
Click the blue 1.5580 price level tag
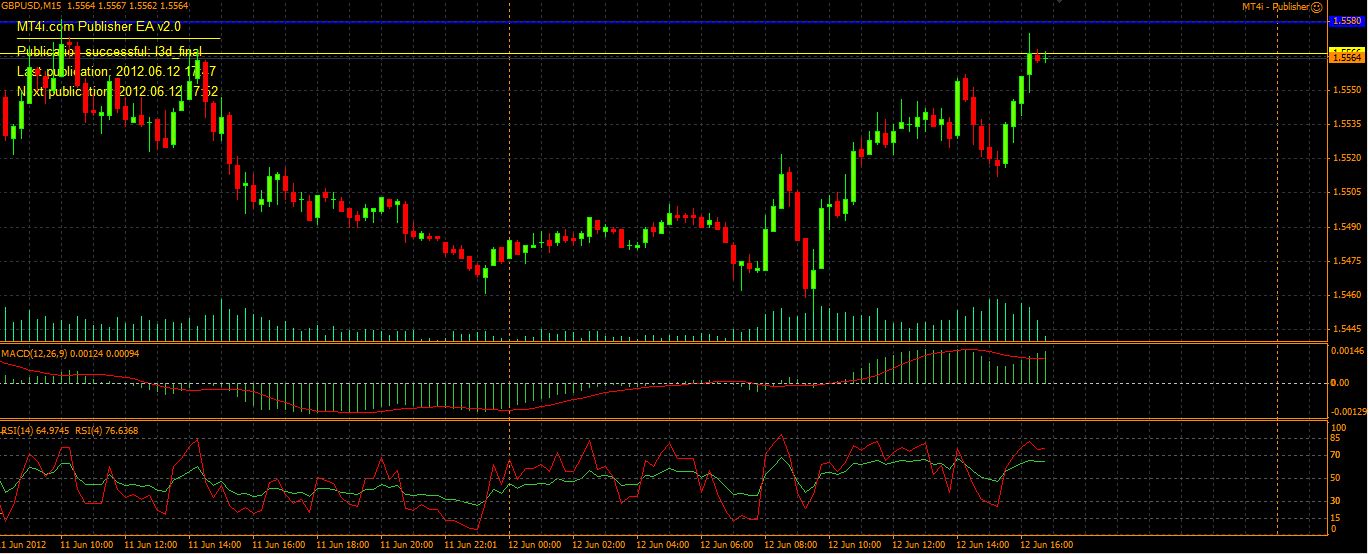1346,21
